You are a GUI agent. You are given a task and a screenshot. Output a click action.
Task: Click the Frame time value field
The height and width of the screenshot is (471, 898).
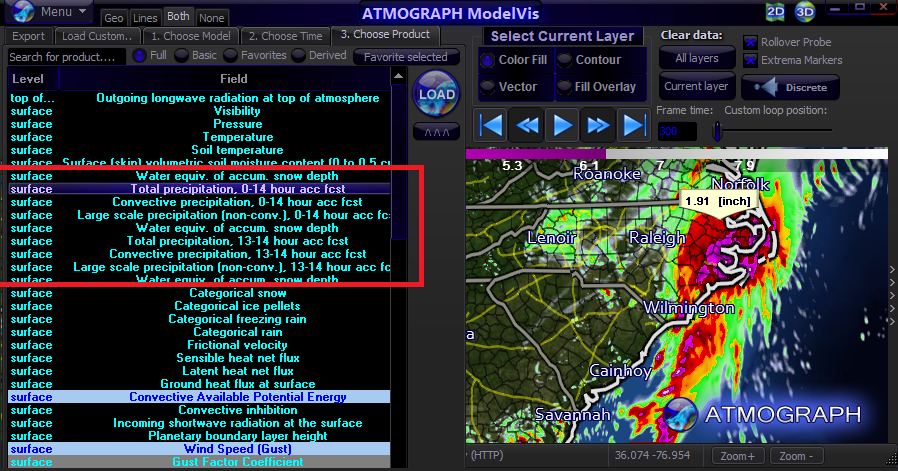click(x=677, y=131)
